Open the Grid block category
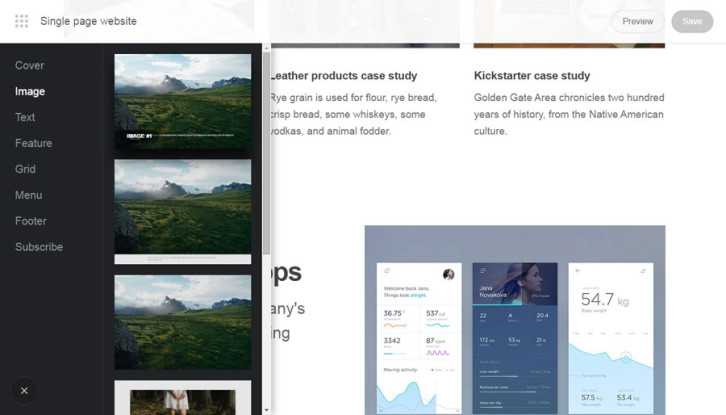The width and height of the screenshot is (726, 415). (x=25, y=169)
